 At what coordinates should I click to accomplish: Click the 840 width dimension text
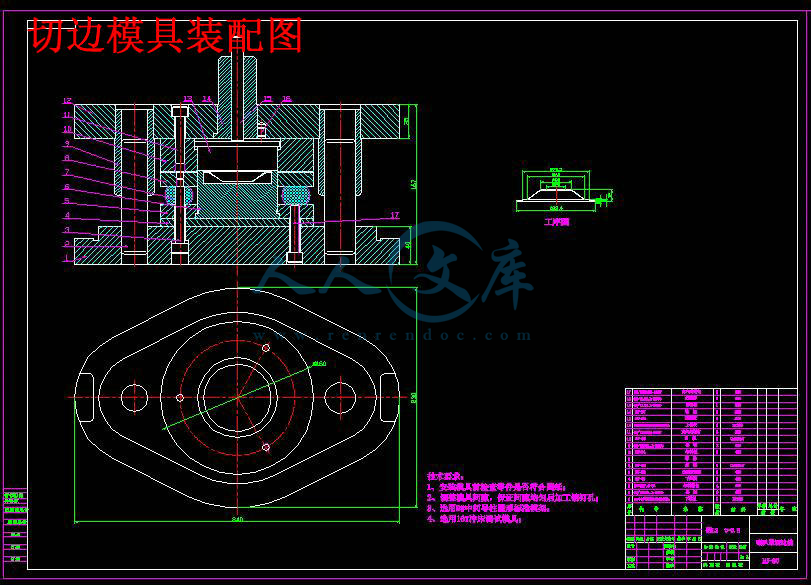[237, 519]
